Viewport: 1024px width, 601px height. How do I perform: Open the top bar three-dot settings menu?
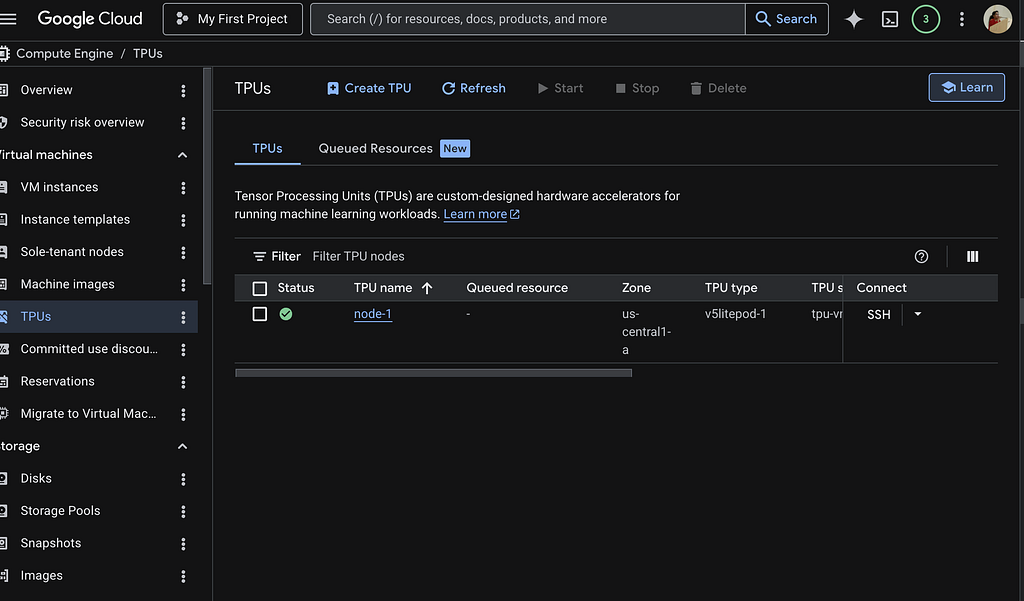(961, 19)
